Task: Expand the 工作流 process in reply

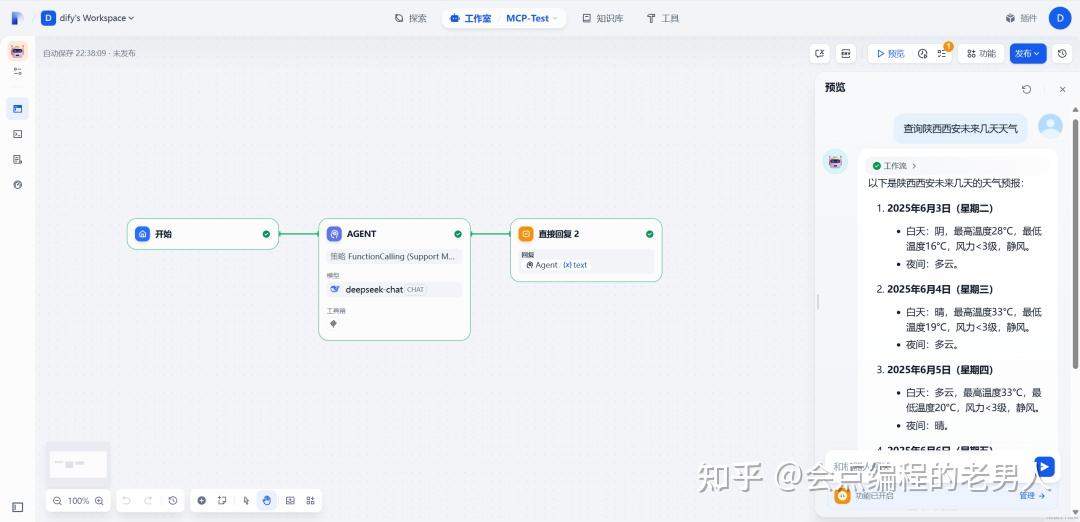Action: click(894, 166)
